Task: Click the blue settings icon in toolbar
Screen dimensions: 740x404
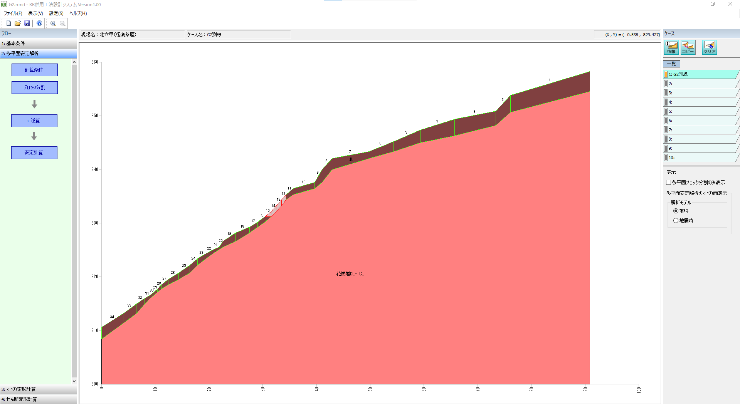Action: click(39, 22)
